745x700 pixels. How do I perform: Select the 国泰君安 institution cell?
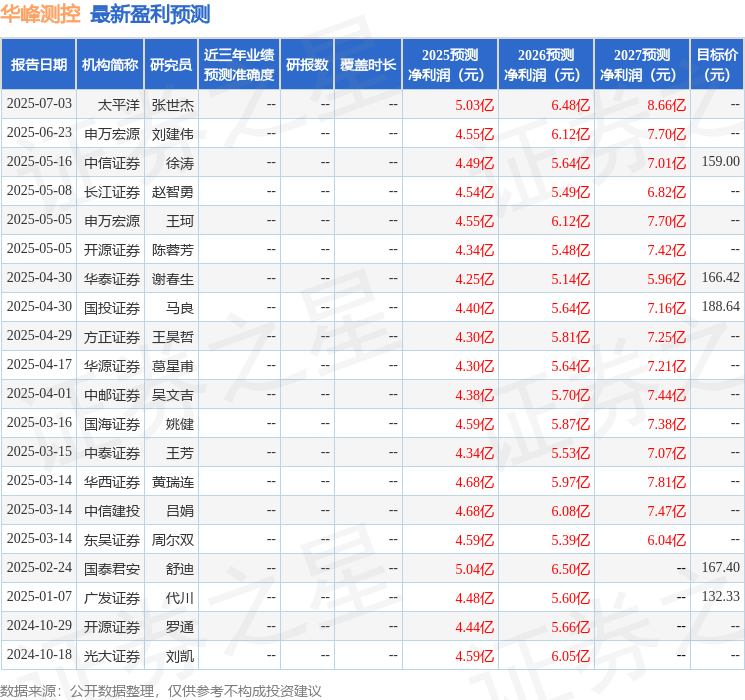pos(112,569)
